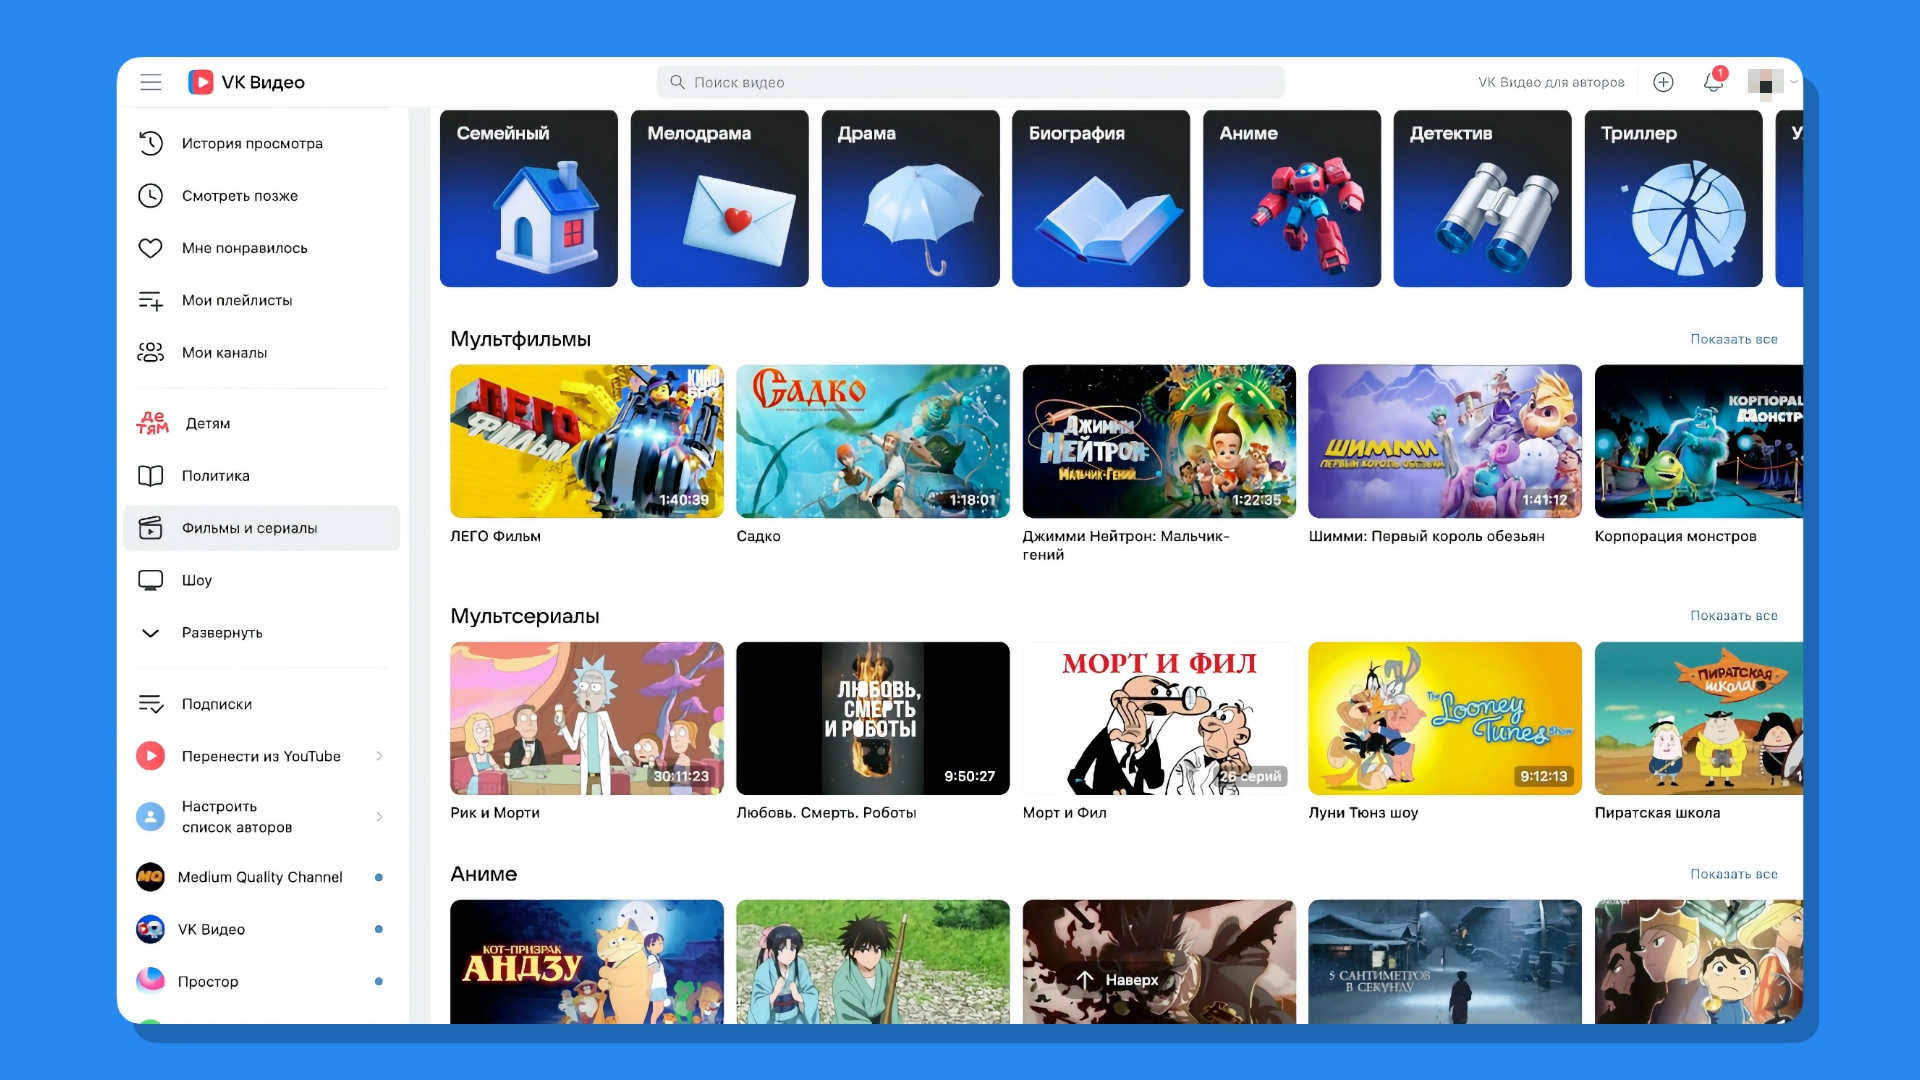Click the My playlists icon
This screenshot has height=1080, width=1920.
point(151,300)
